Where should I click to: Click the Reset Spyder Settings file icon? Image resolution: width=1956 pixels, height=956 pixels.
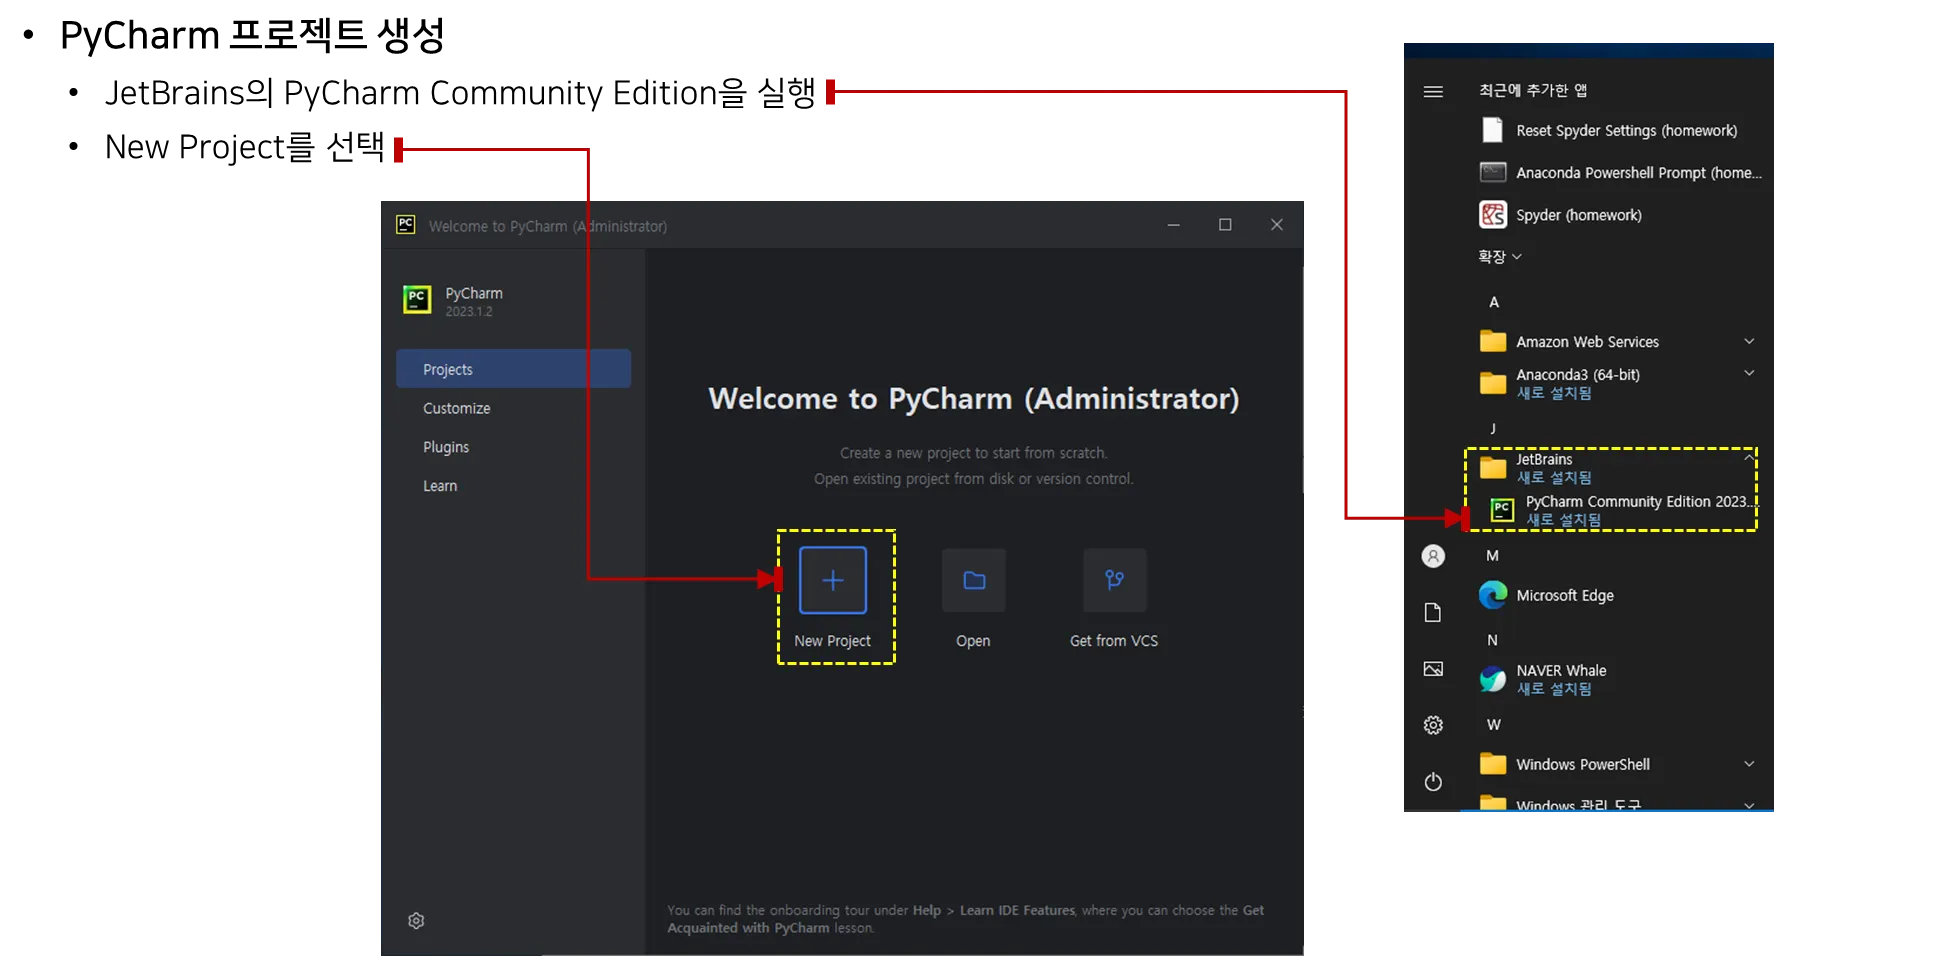(1493, 130)
